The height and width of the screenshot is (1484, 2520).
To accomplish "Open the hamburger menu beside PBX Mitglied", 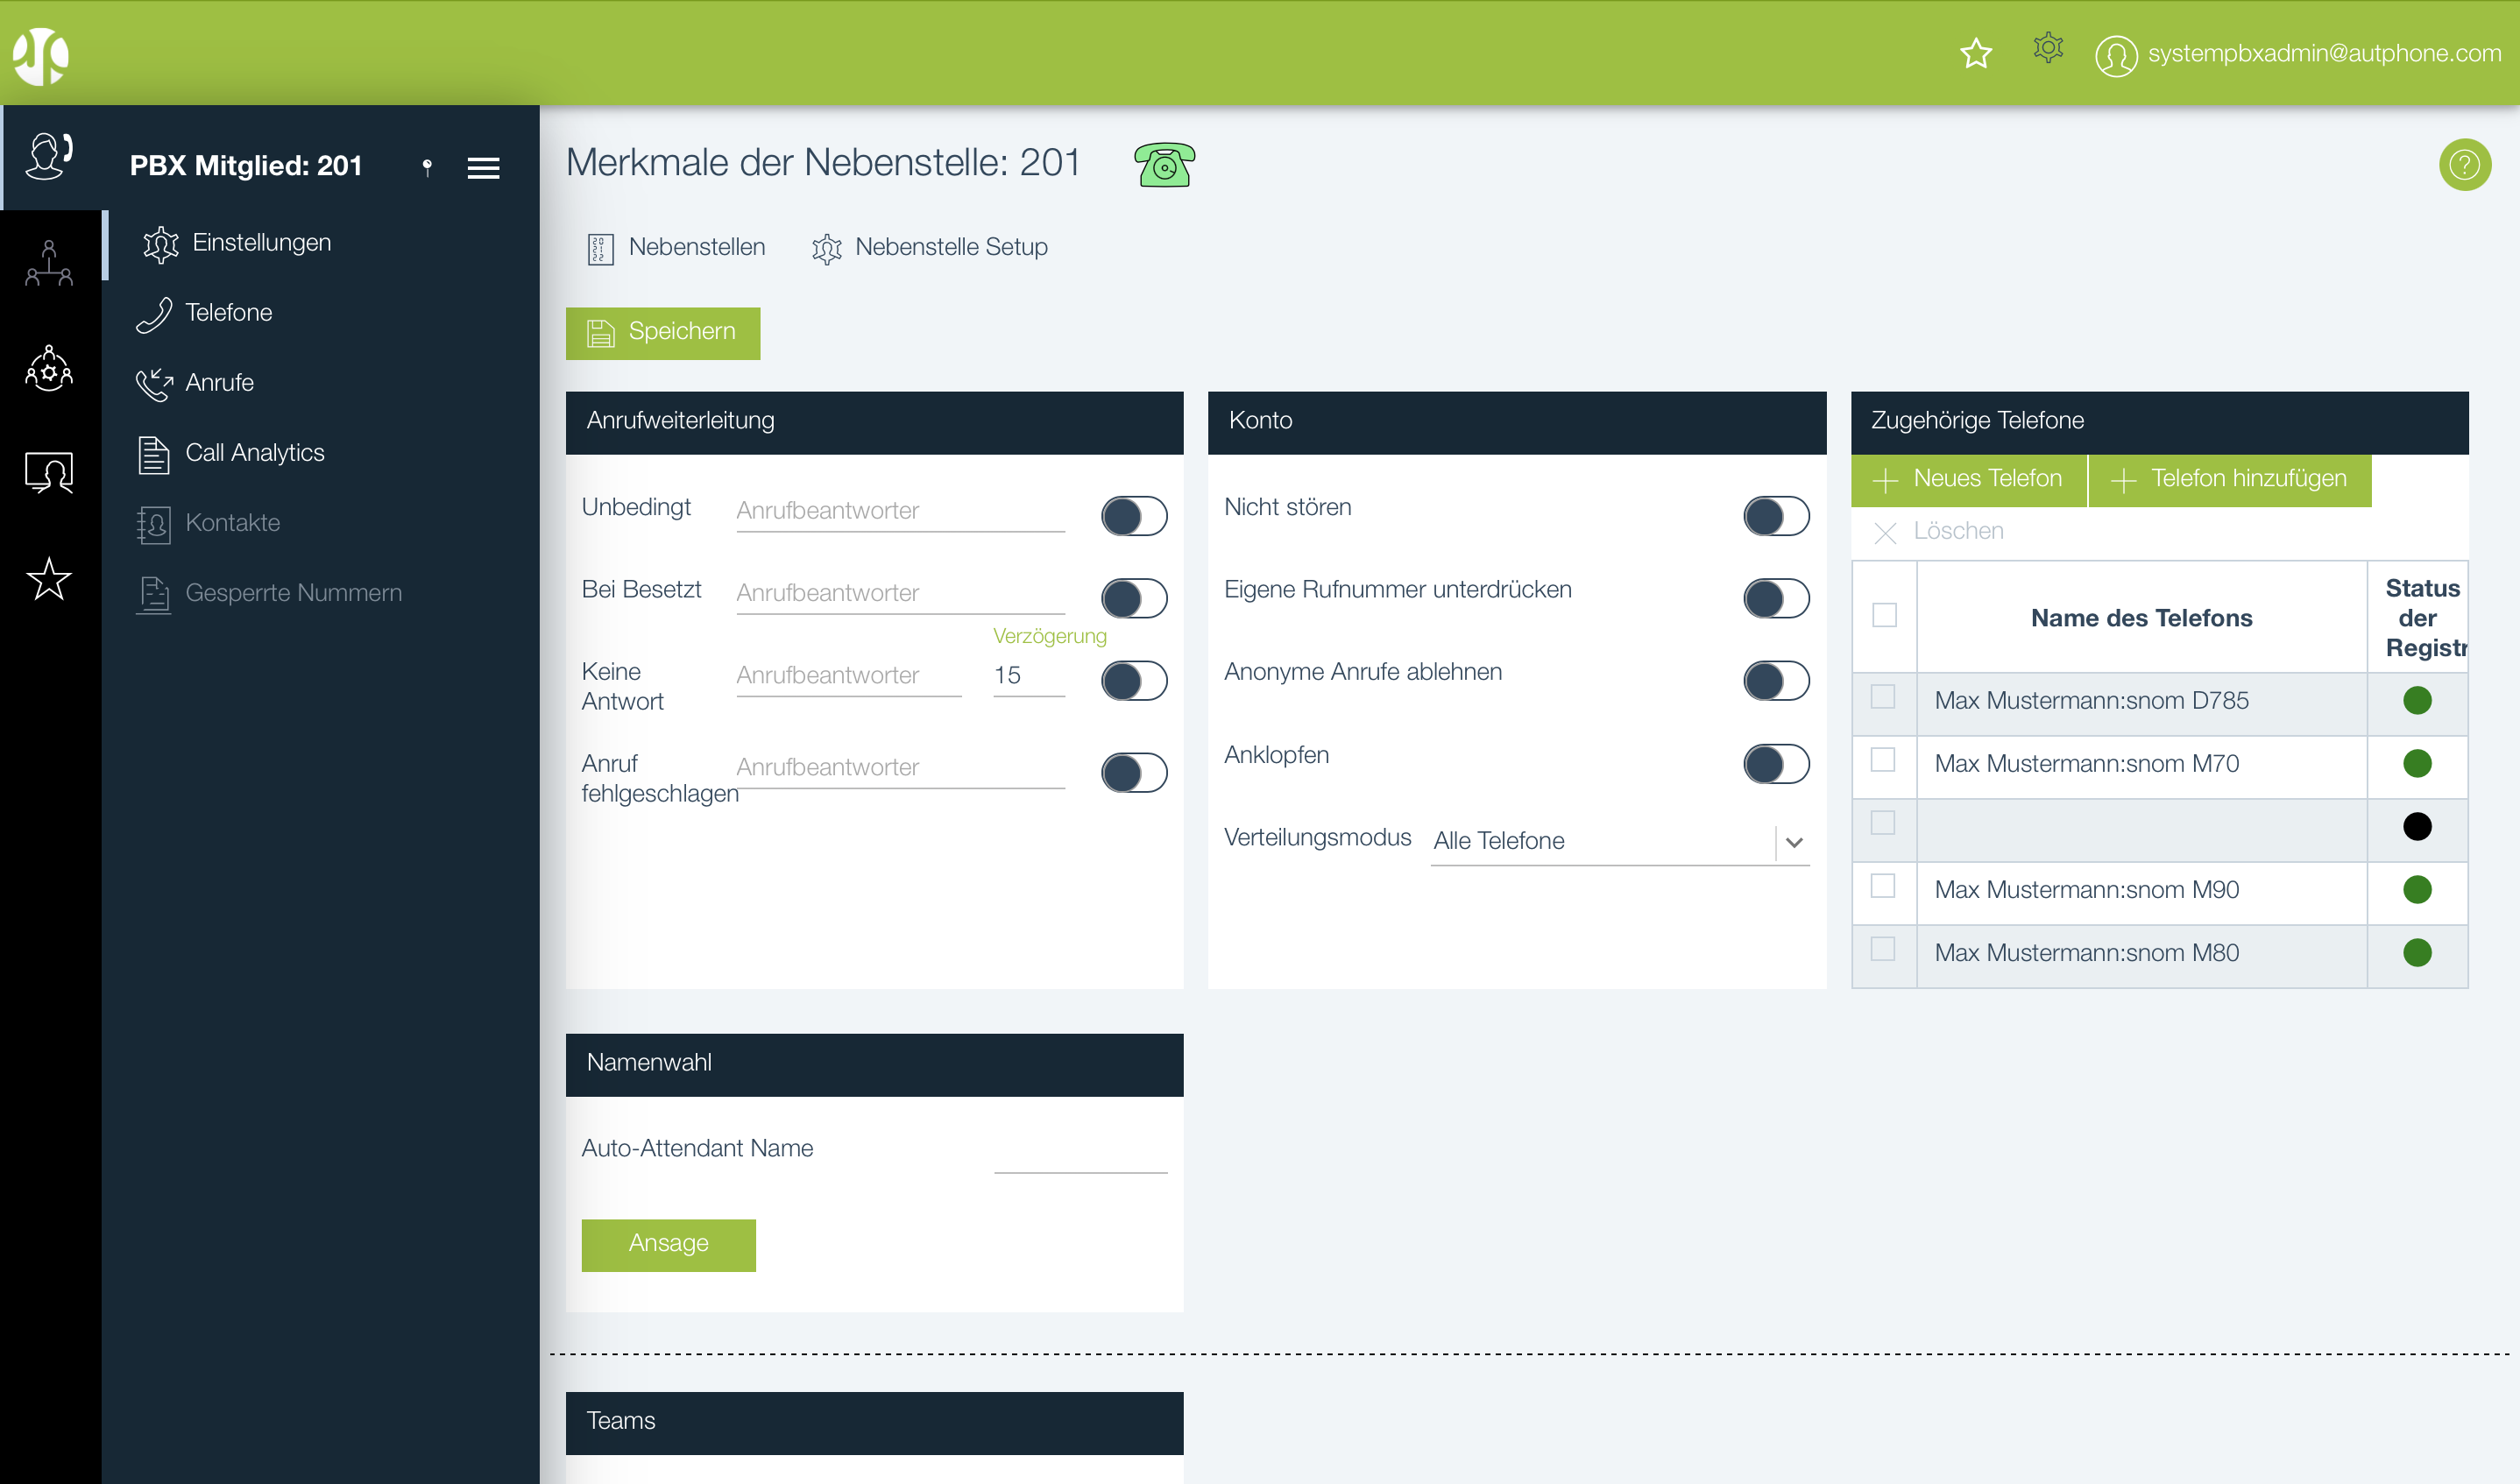I will (483, 167).
